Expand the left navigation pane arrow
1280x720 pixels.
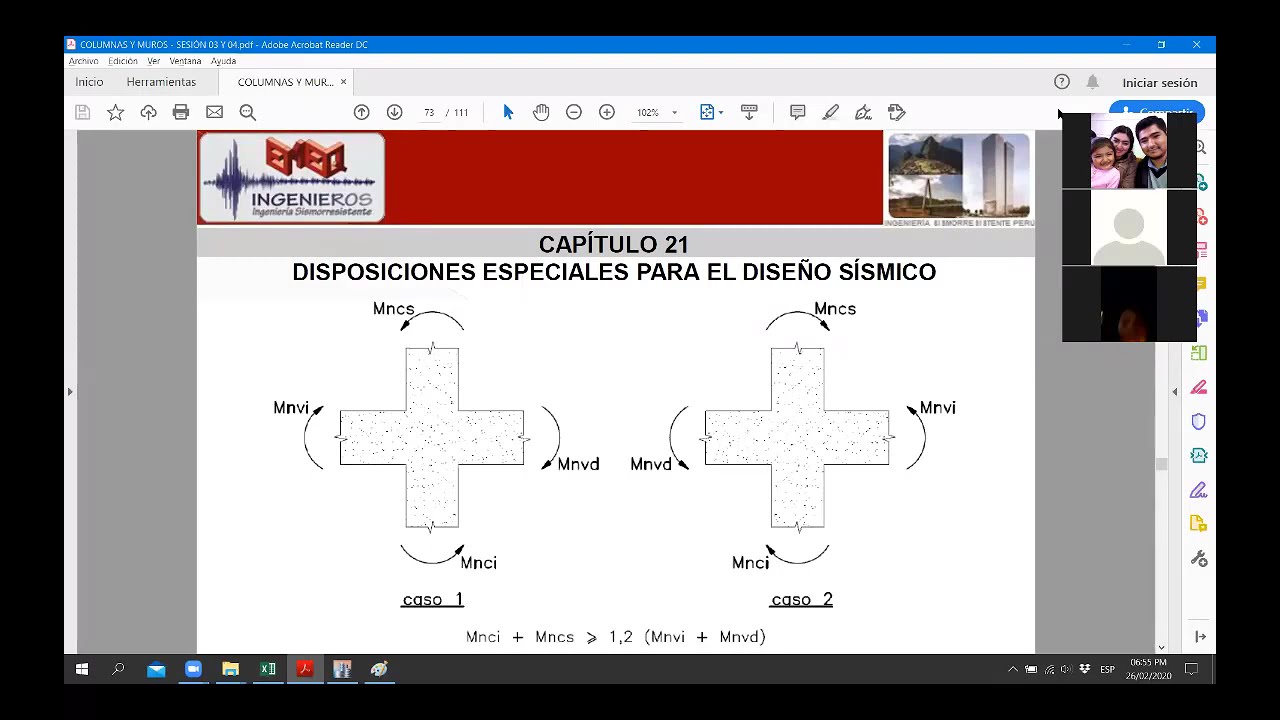[x=70, y=391]
